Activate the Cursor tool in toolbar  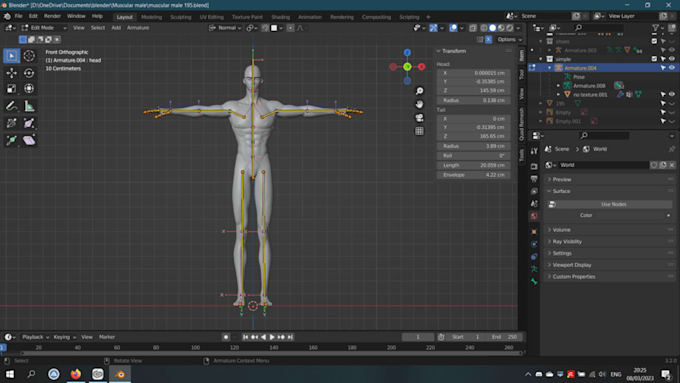click(29, 56)
